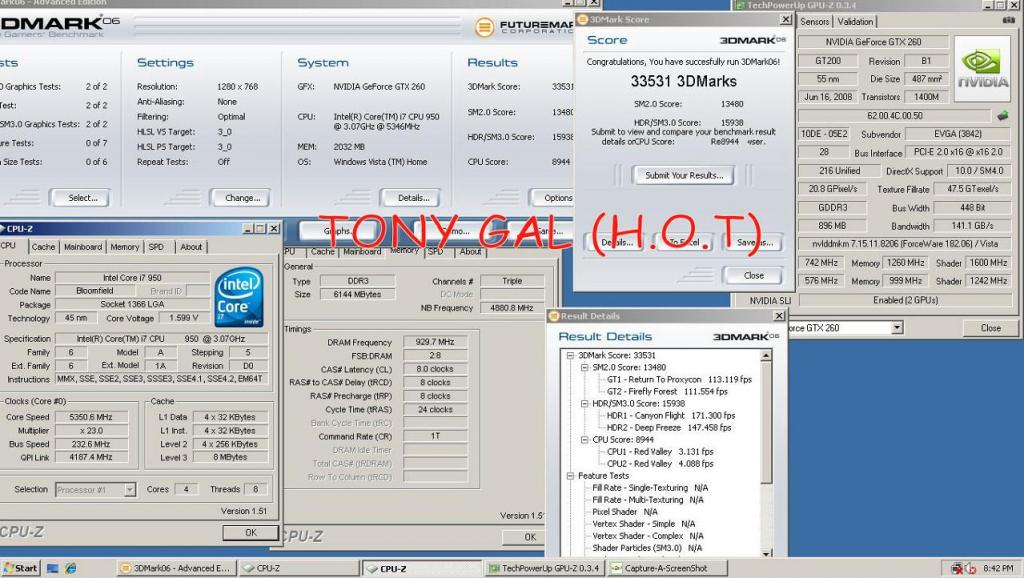Click the Show Desktop quick launch icon
The image size is (1024, 578).
click(x=53, y=568)
